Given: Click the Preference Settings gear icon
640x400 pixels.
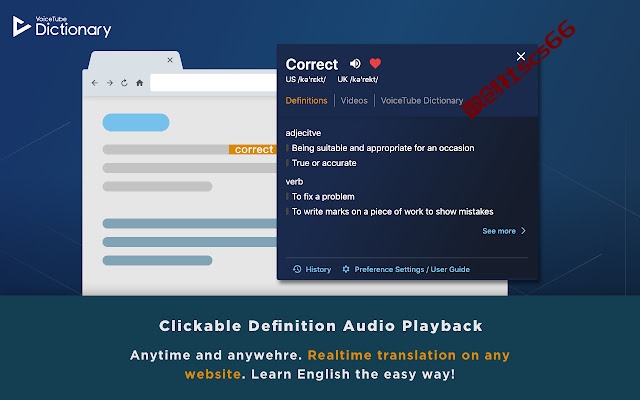Looking at the screenshot, I should point(346,269).
